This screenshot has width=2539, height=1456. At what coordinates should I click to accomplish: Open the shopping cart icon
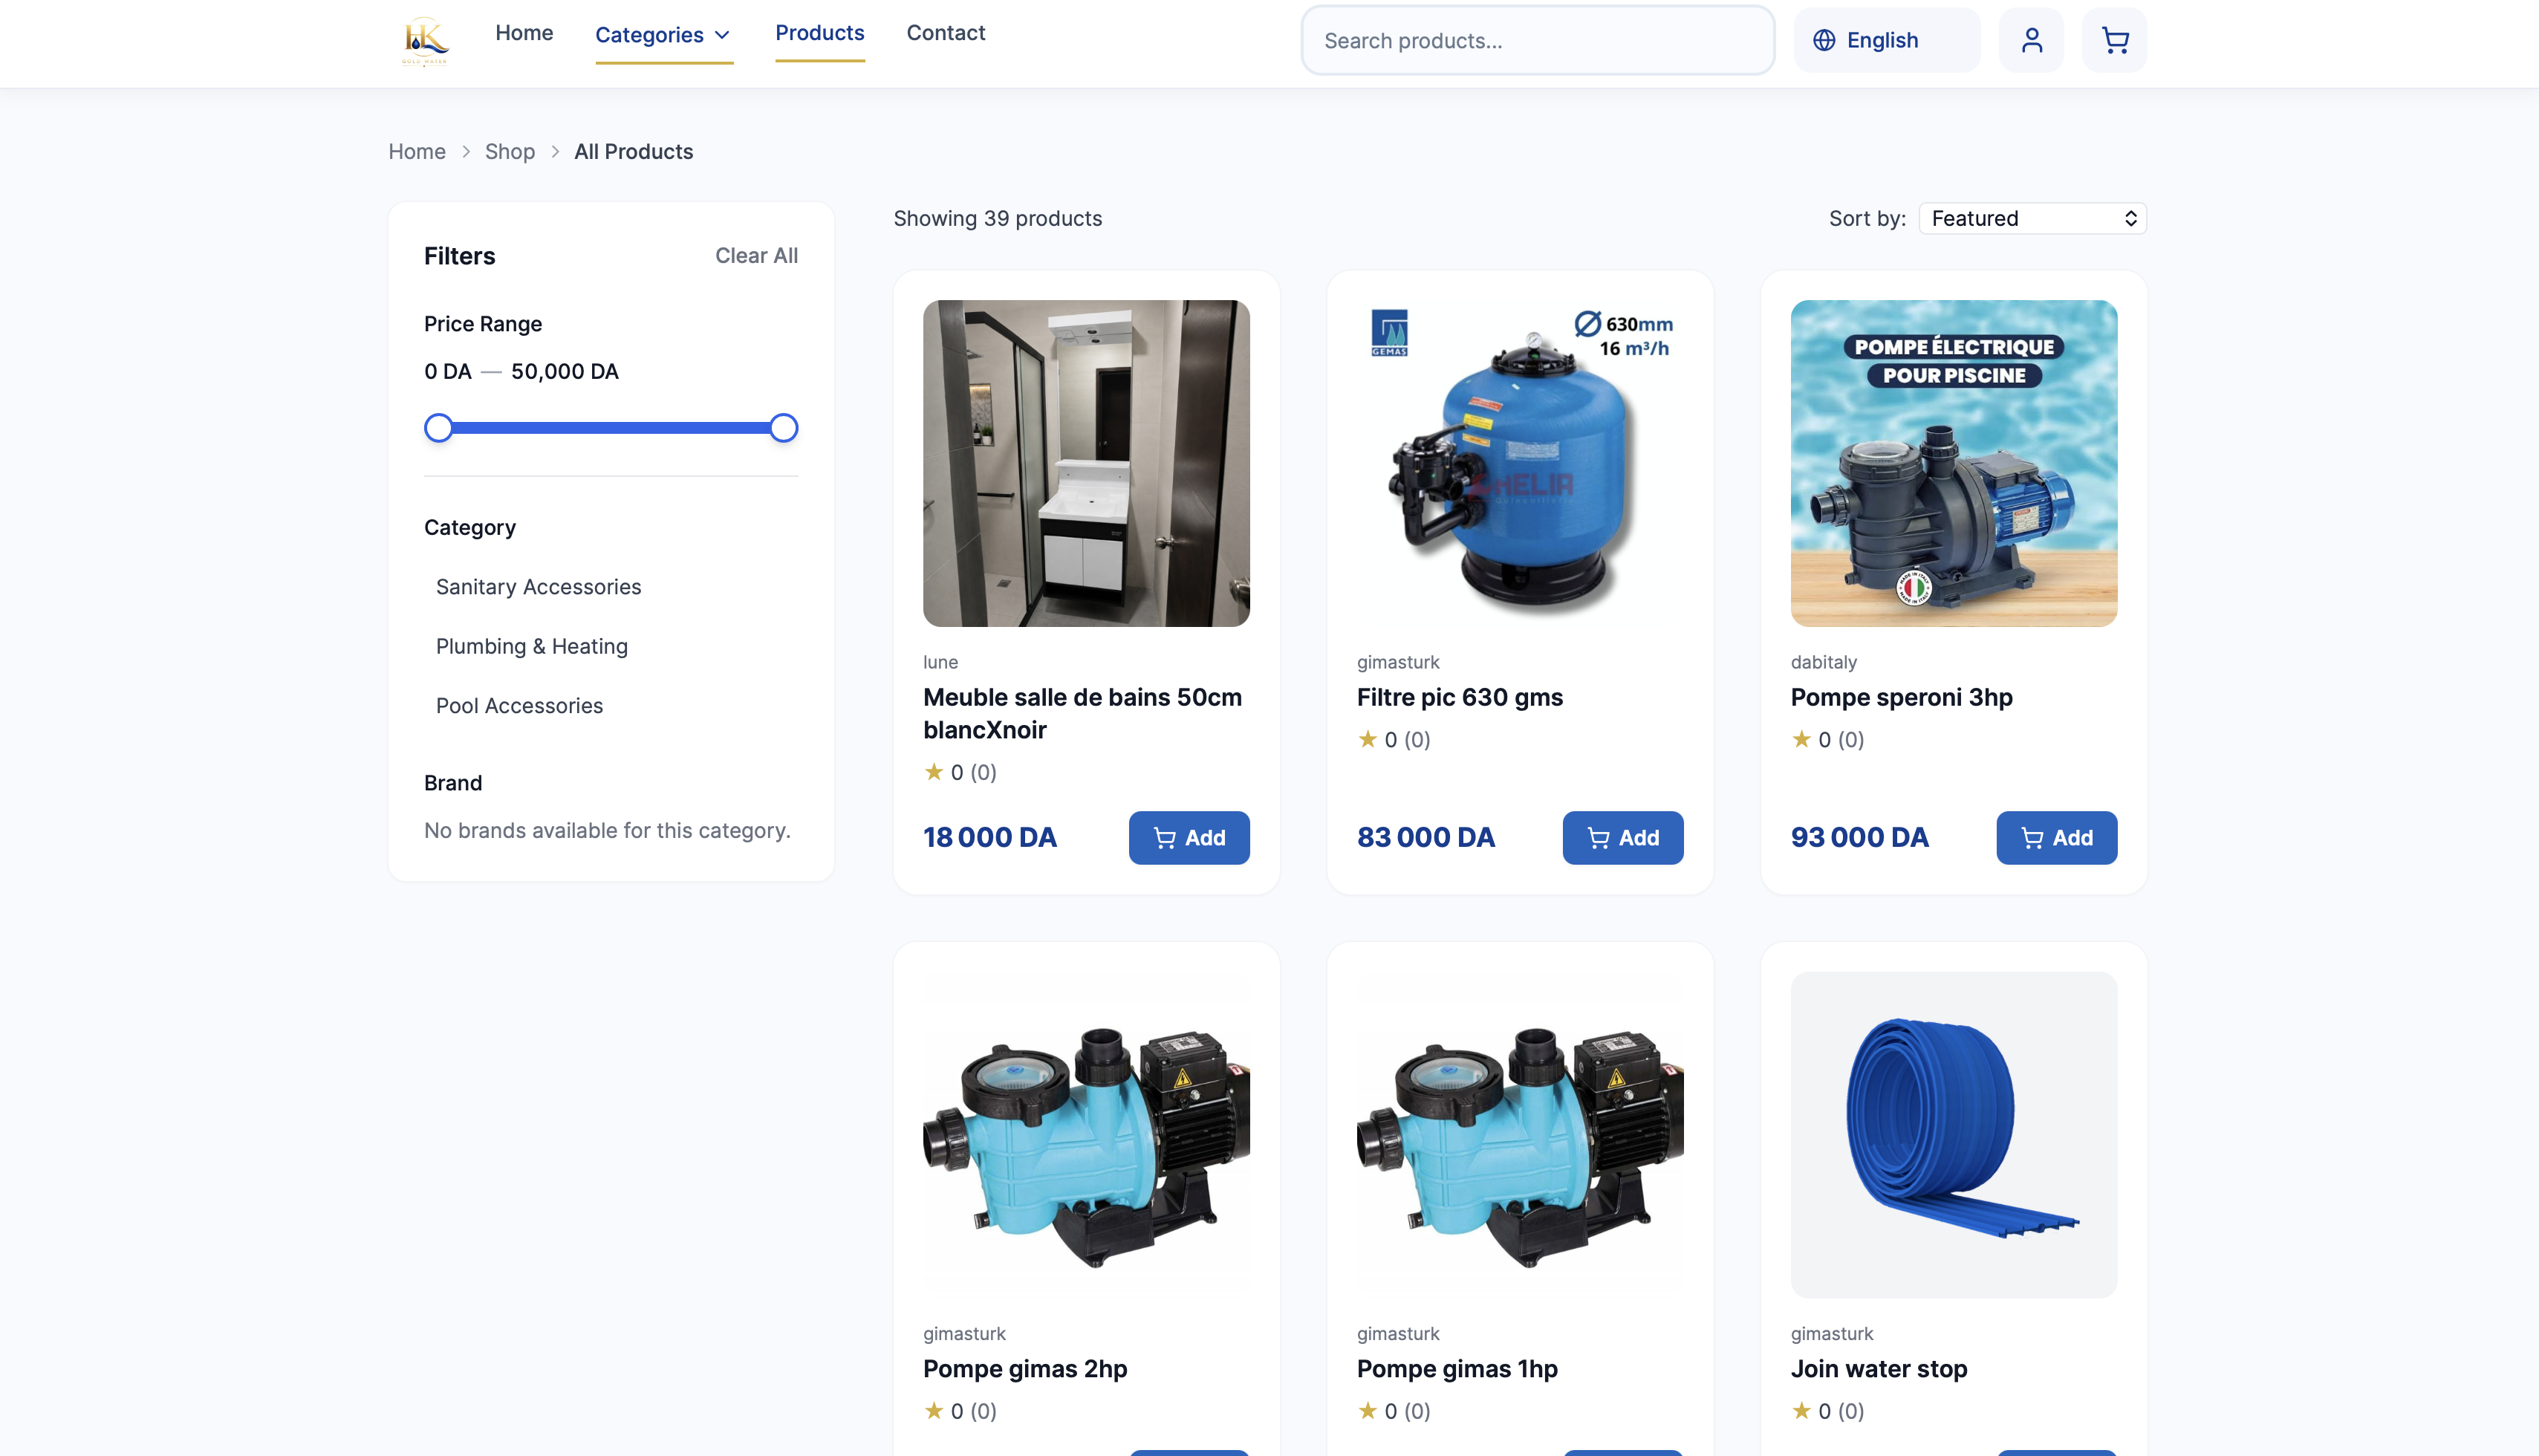click(x=2114, y=40)
